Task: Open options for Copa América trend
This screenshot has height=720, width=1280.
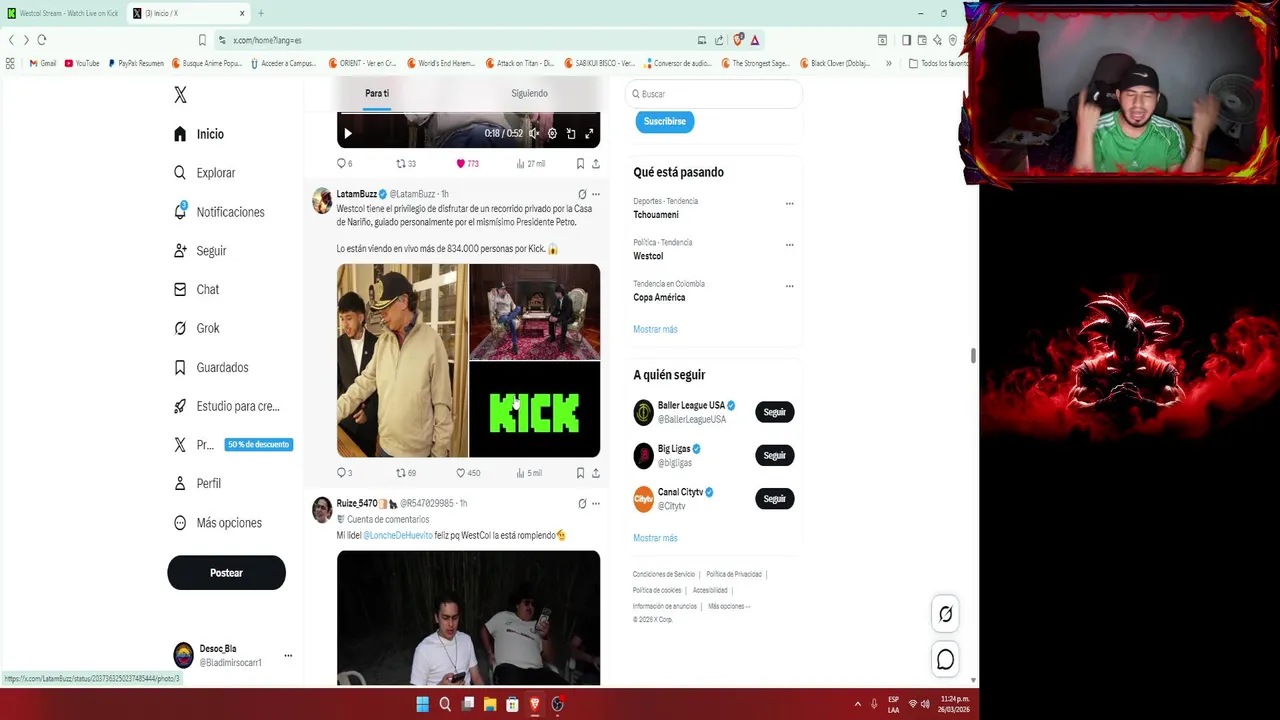Action: pyautogui.click(x=789, y=286)
